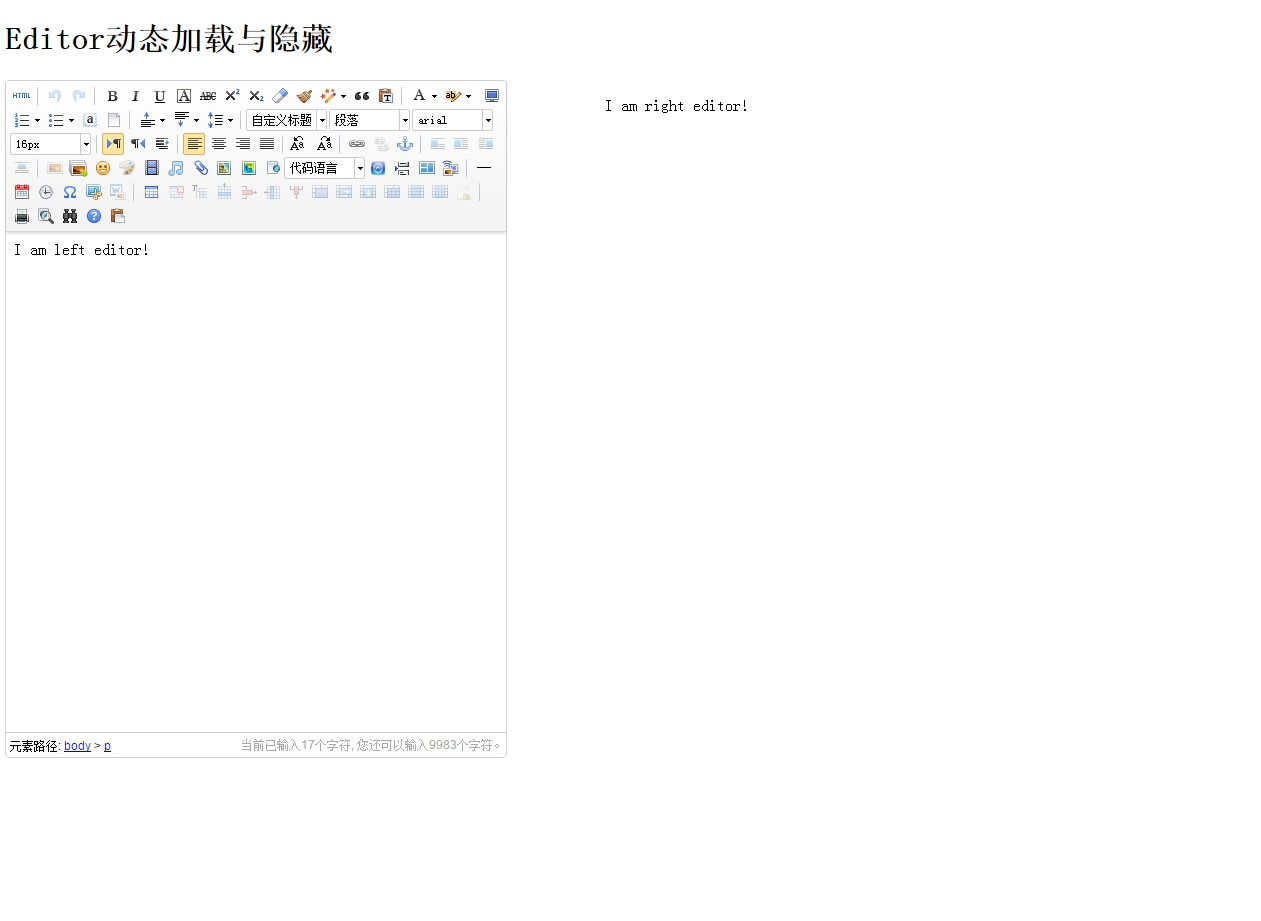This screenshot has width=1261, height=921.
Task: Click the print icon
Action: pyautogui.click(x=22, y=216)
